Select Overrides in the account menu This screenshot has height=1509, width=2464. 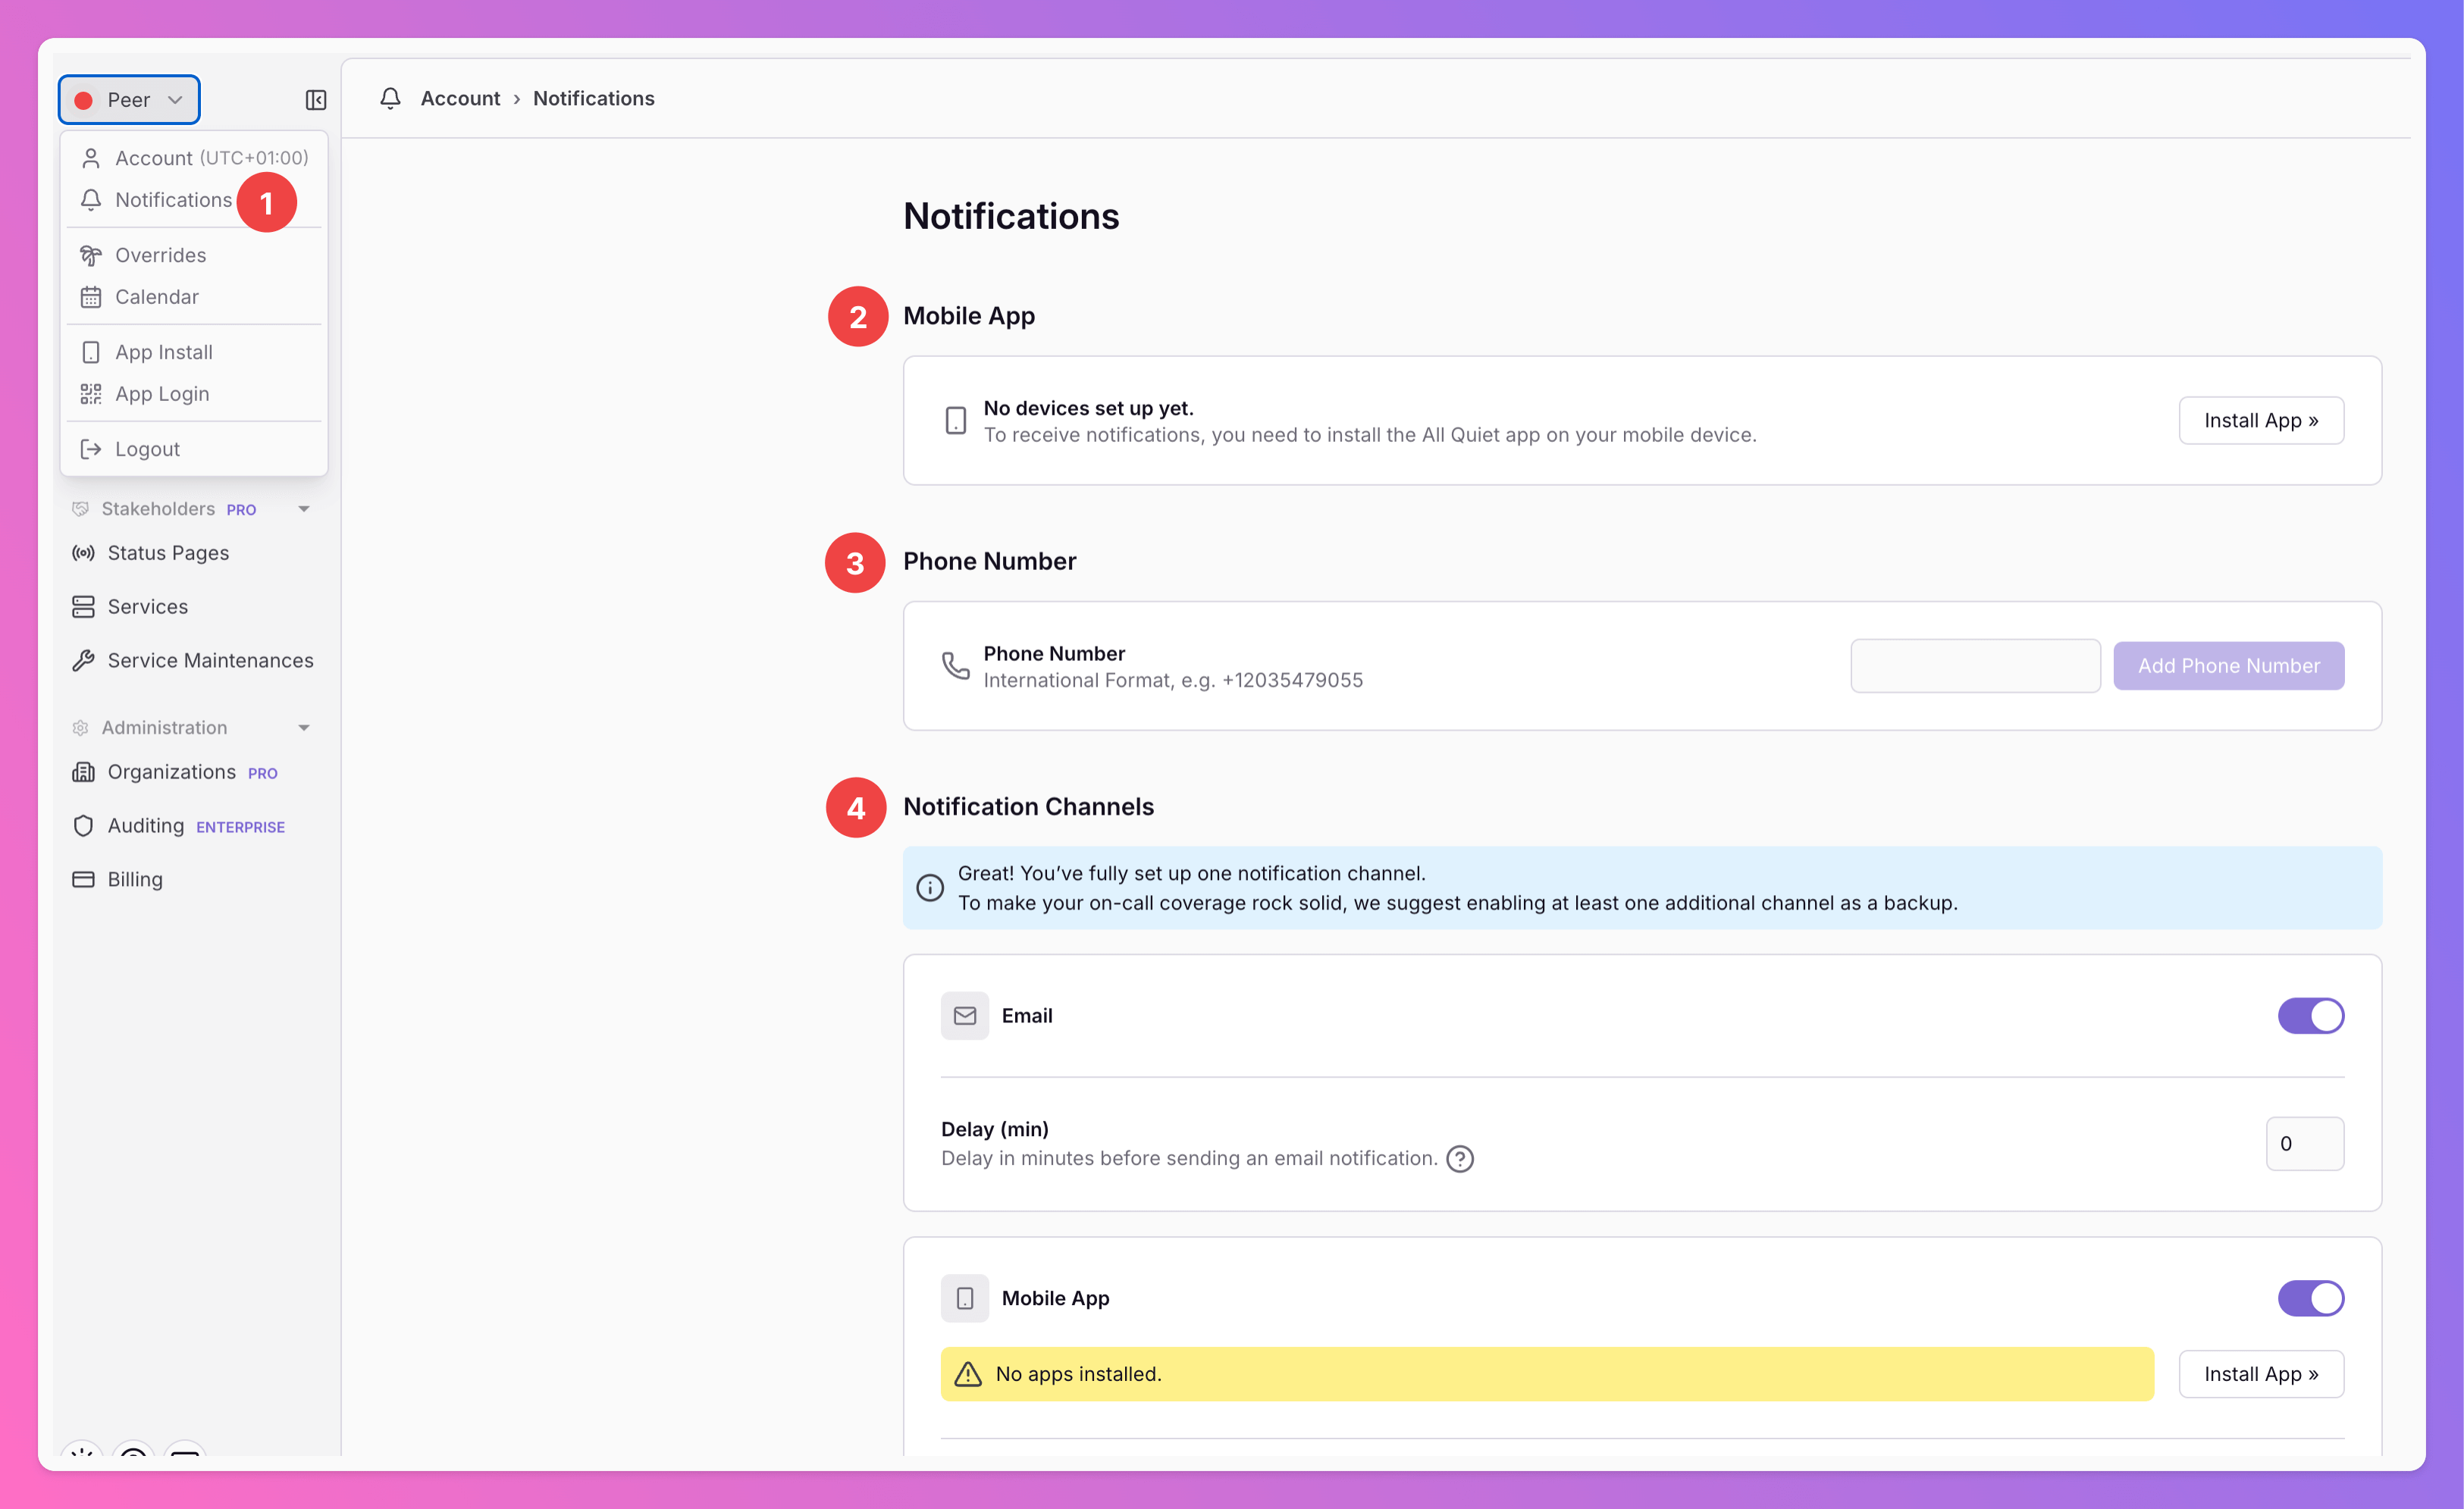click(160, 255)
